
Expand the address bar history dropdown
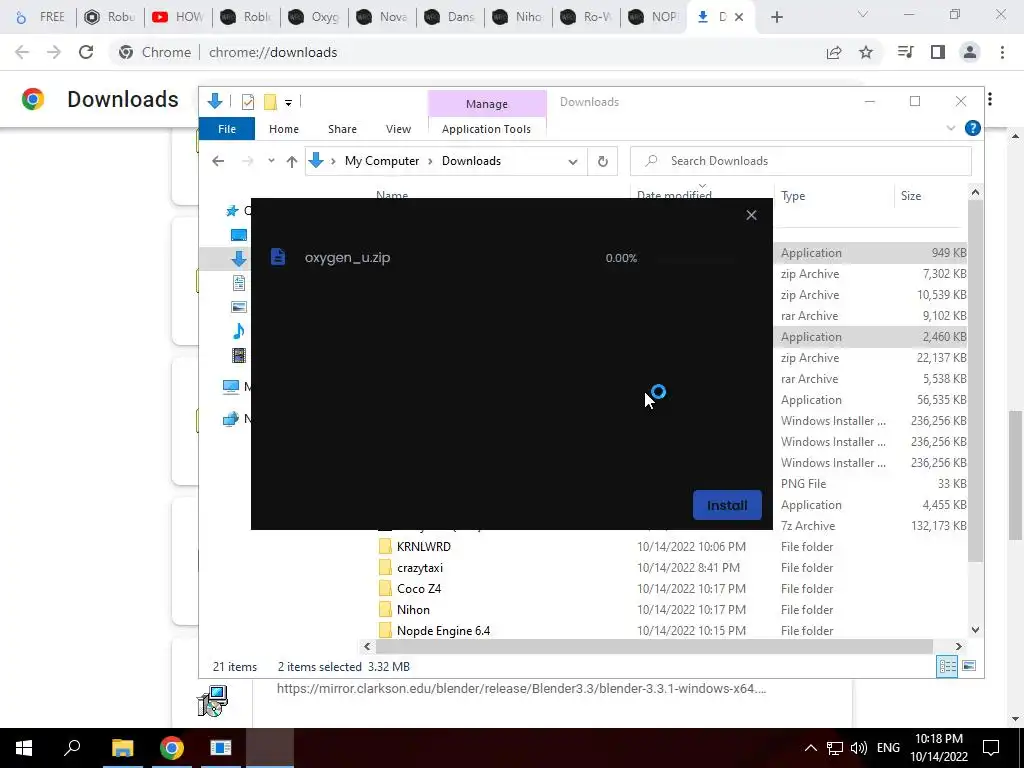point(573,161)
